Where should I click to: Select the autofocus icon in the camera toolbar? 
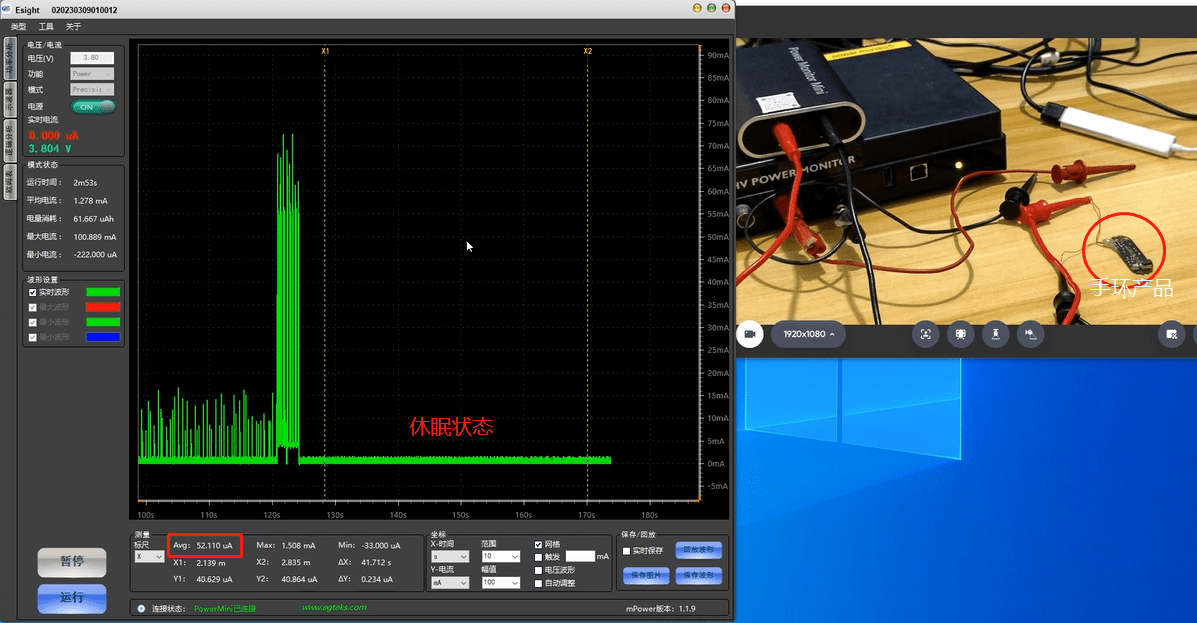(927, 335)
